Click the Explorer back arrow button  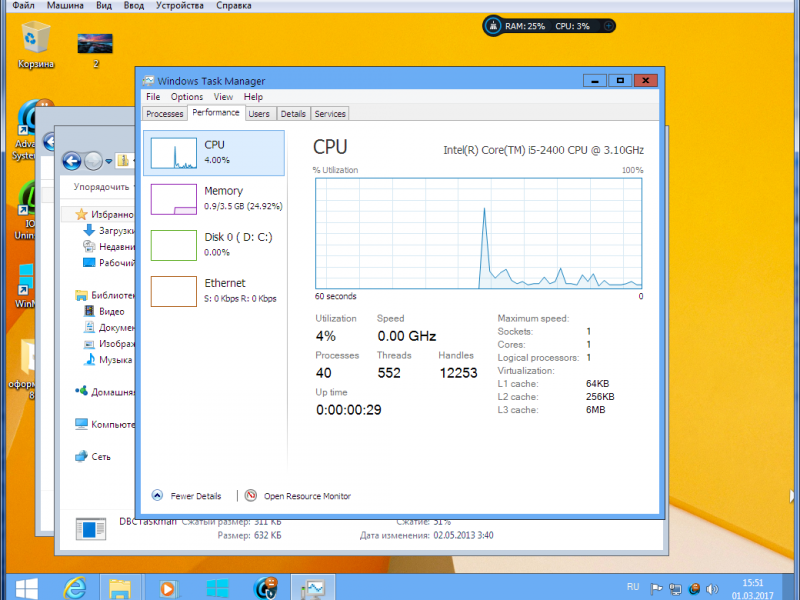(x=71, y=161)
